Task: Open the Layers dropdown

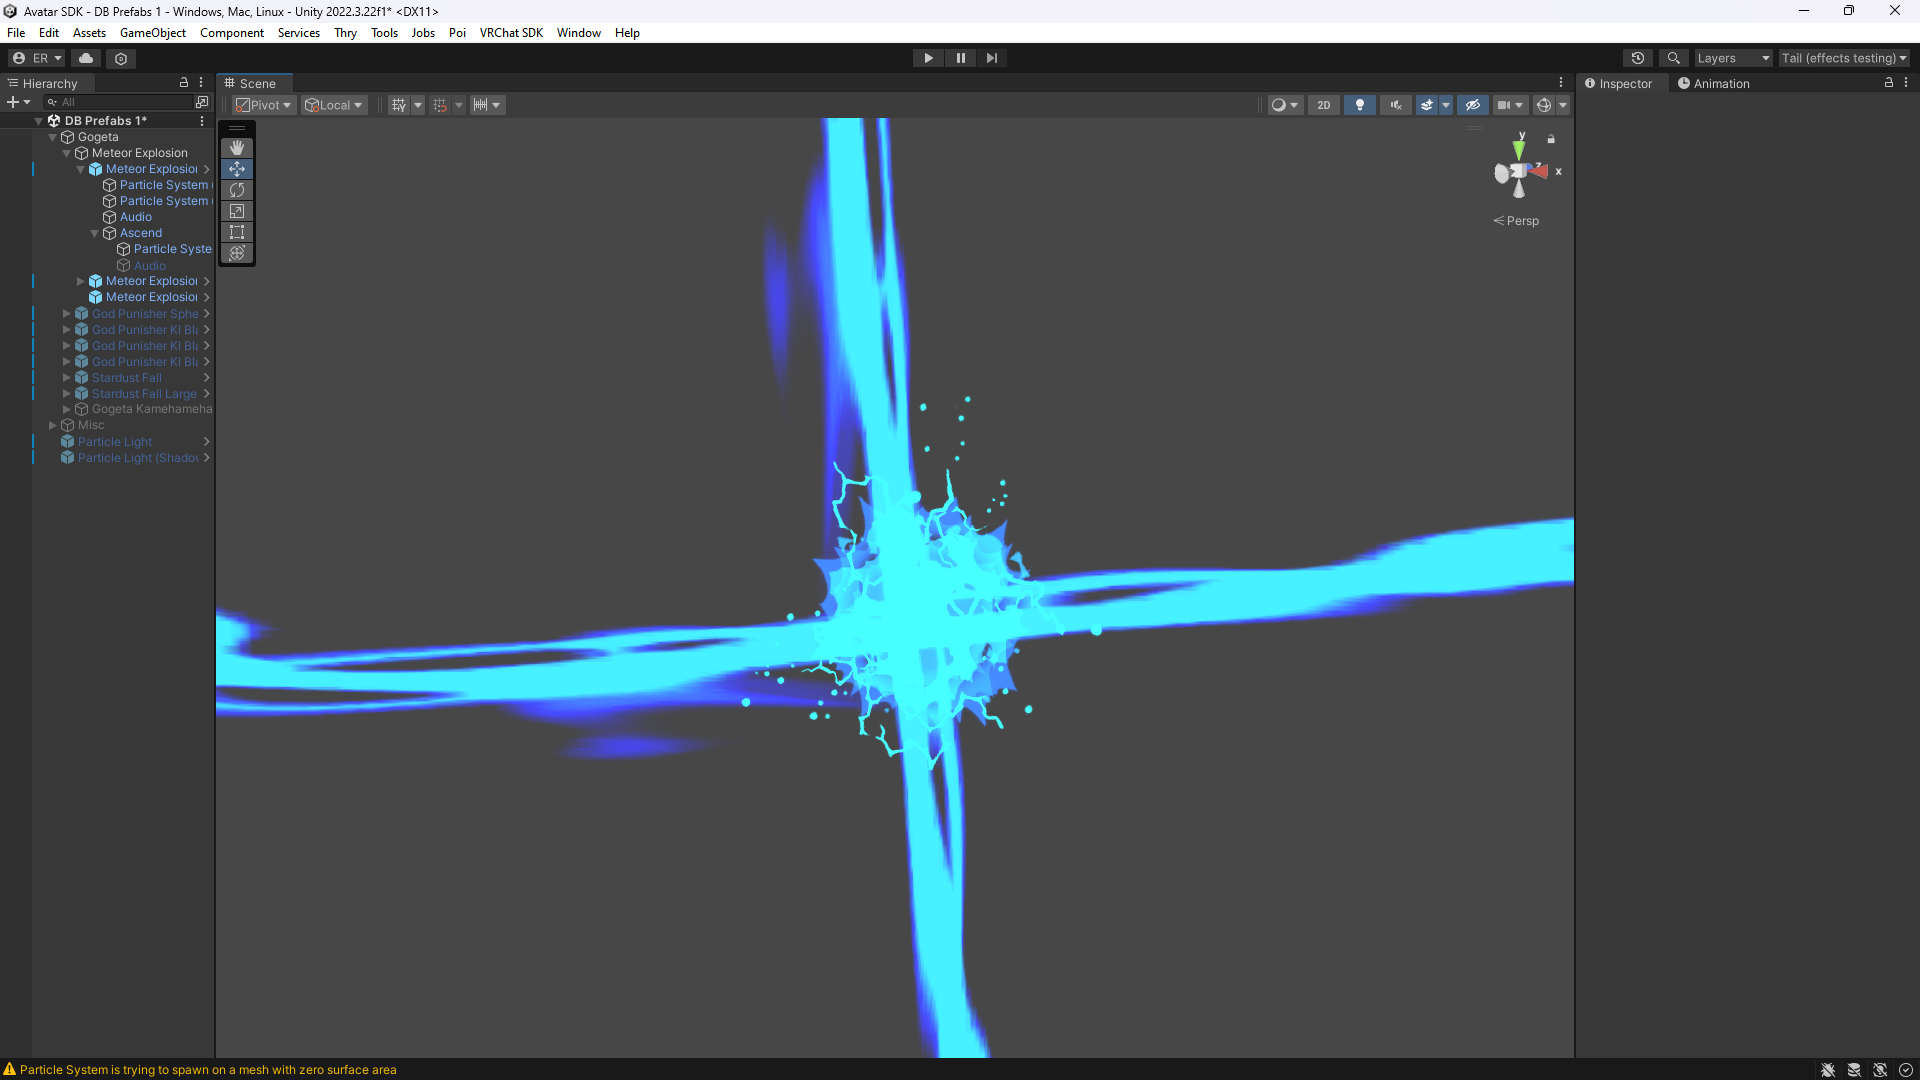Action: 1733,58
